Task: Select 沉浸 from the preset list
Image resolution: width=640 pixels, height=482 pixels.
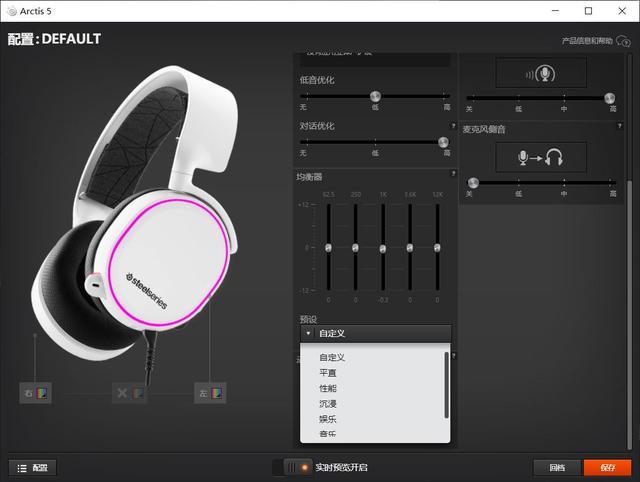Action: point(328,404)
